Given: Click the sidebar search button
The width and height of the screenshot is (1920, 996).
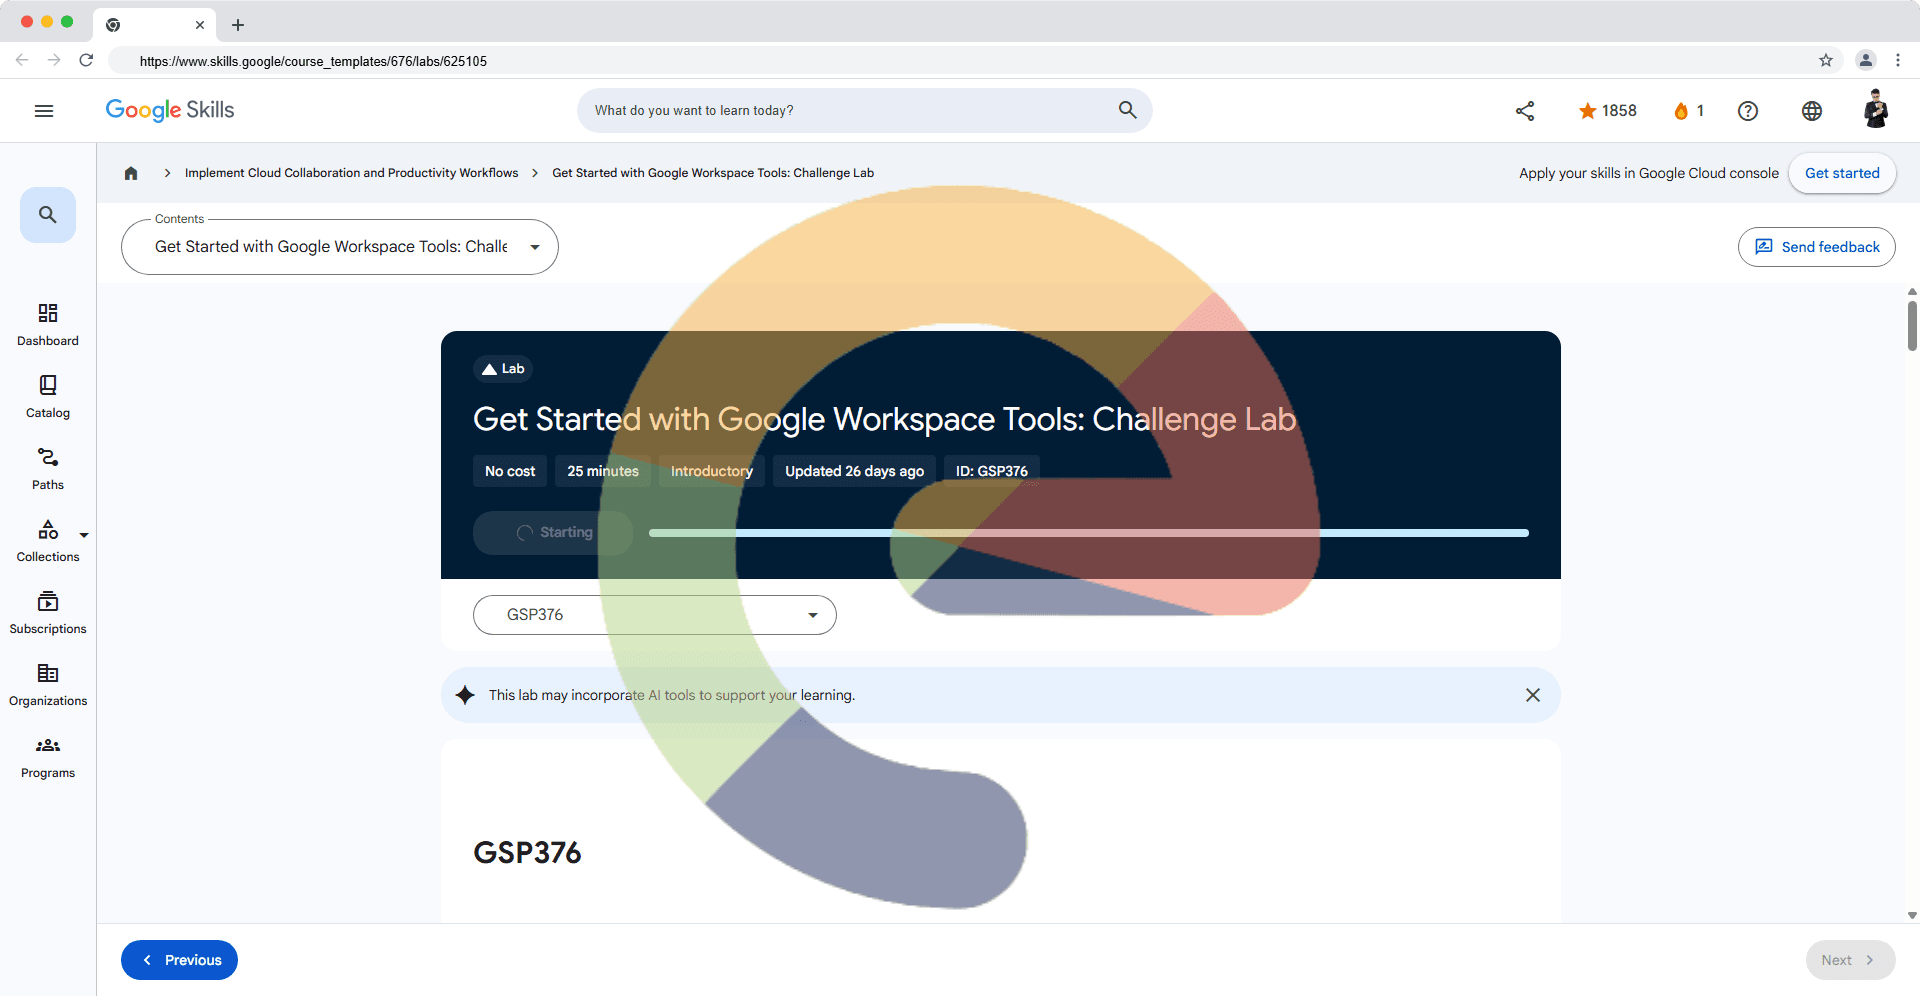Looking at the screenshot, I should tap(48, 215).
